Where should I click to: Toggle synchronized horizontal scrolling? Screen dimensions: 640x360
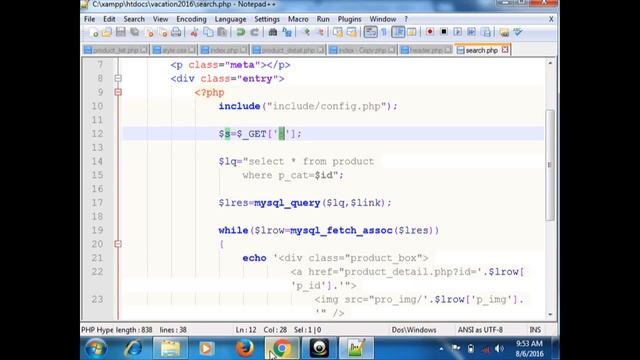point(351,32)
